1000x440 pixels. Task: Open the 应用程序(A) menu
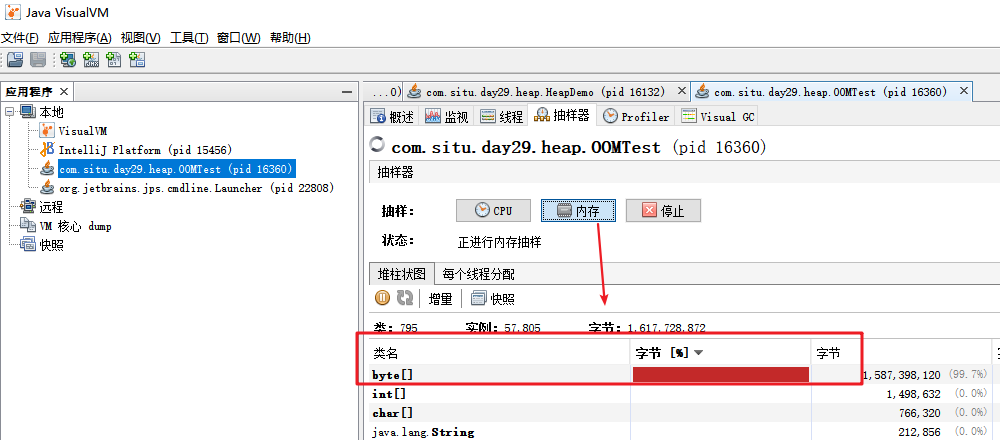(x=80, y=38)
